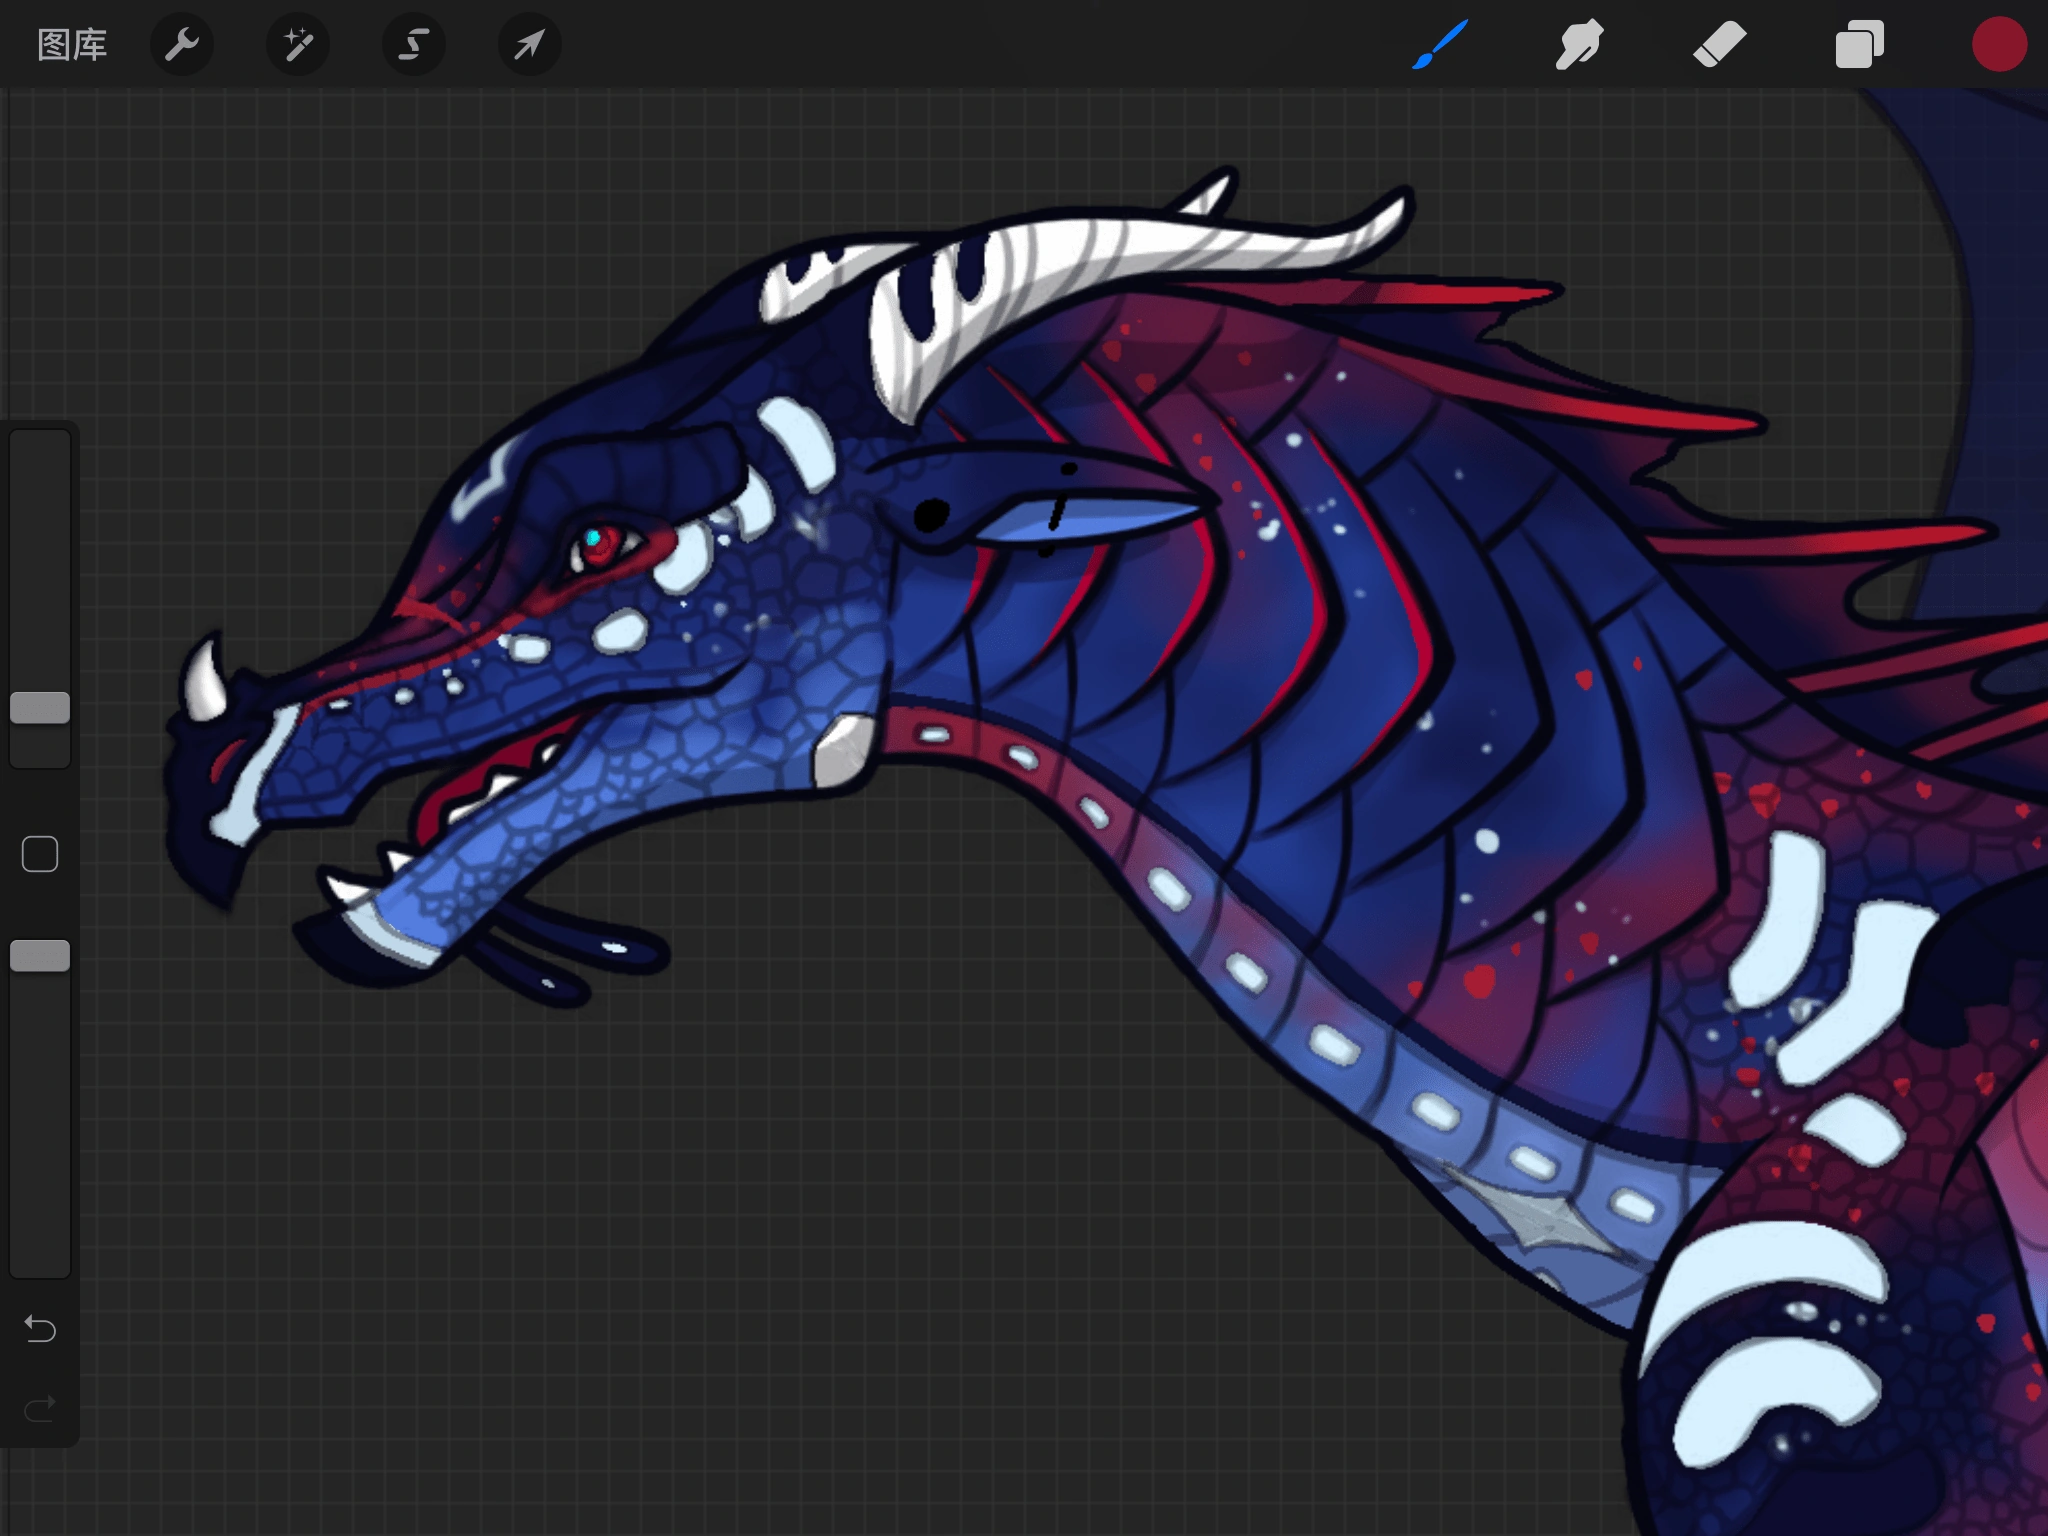This screenshot has height=1536, width=2048.
Task: Tap the Smudge finger icon again
Action: (1580, 43)
